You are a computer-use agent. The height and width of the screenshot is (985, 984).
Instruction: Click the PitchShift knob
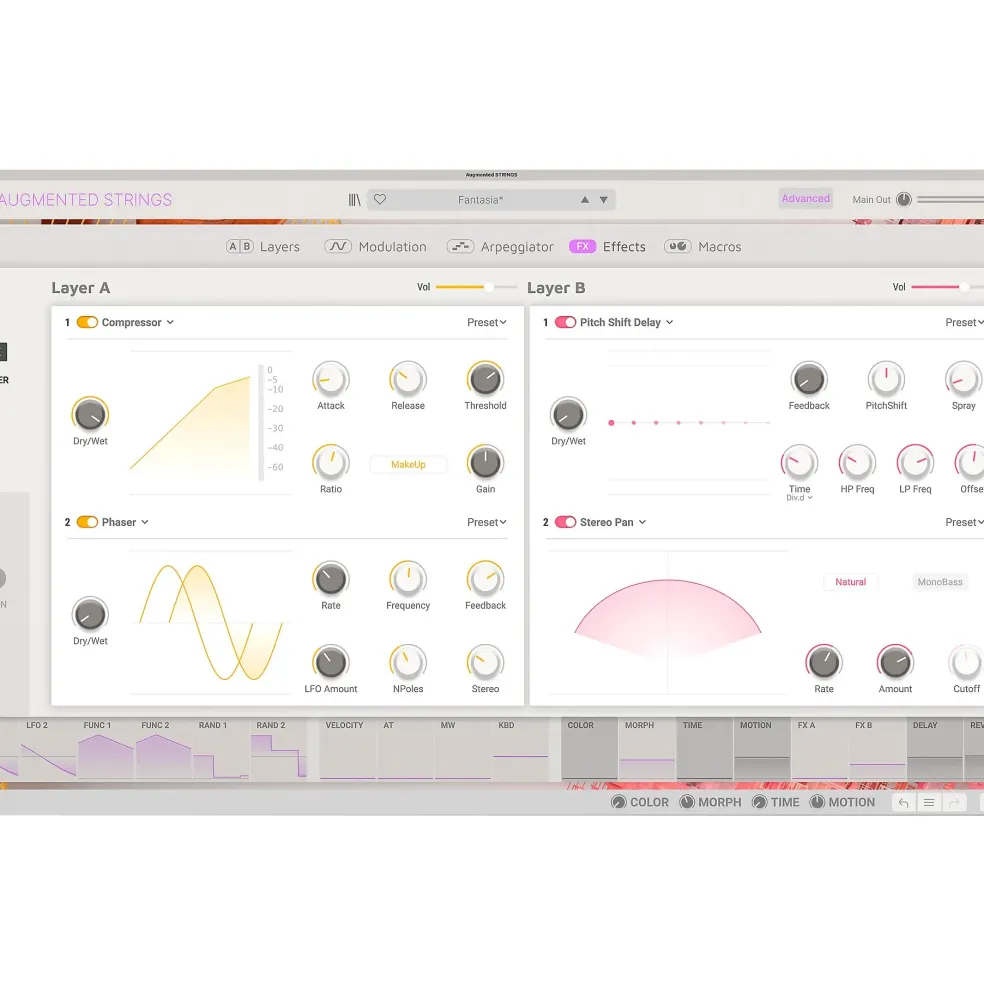tap(886, 379)
